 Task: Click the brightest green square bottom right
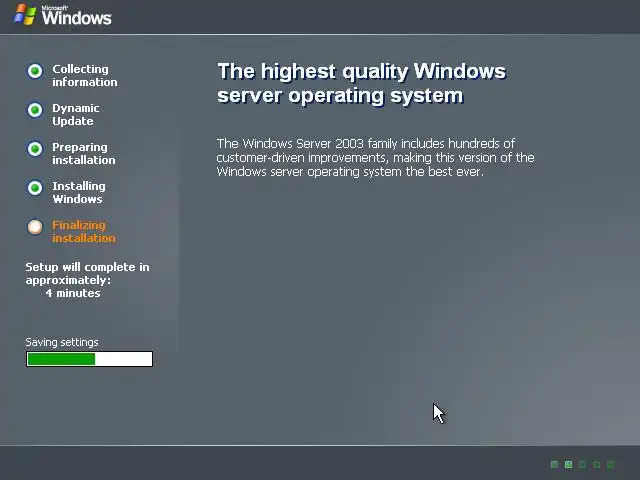click(568, 464)
